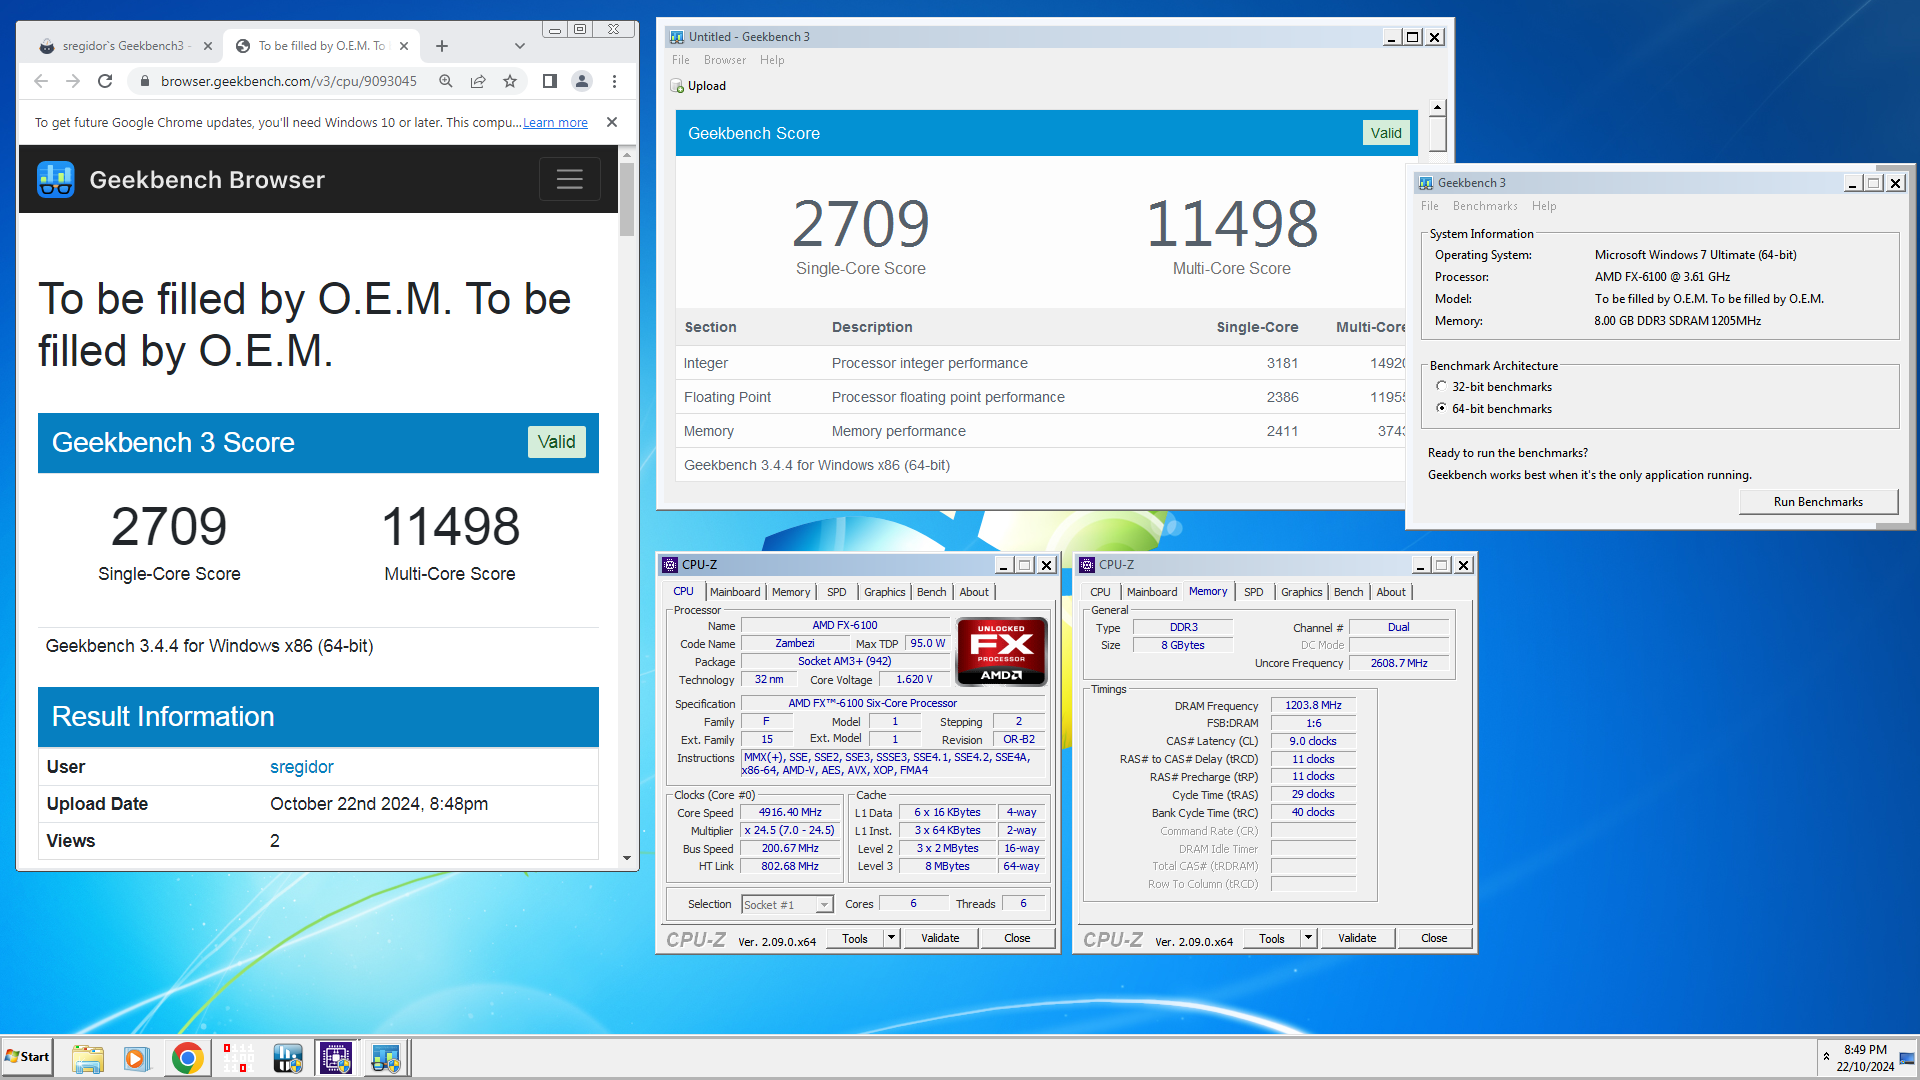Open Chrome profile avatar icon
The image size is (1920, 1080).
(582, 81)
